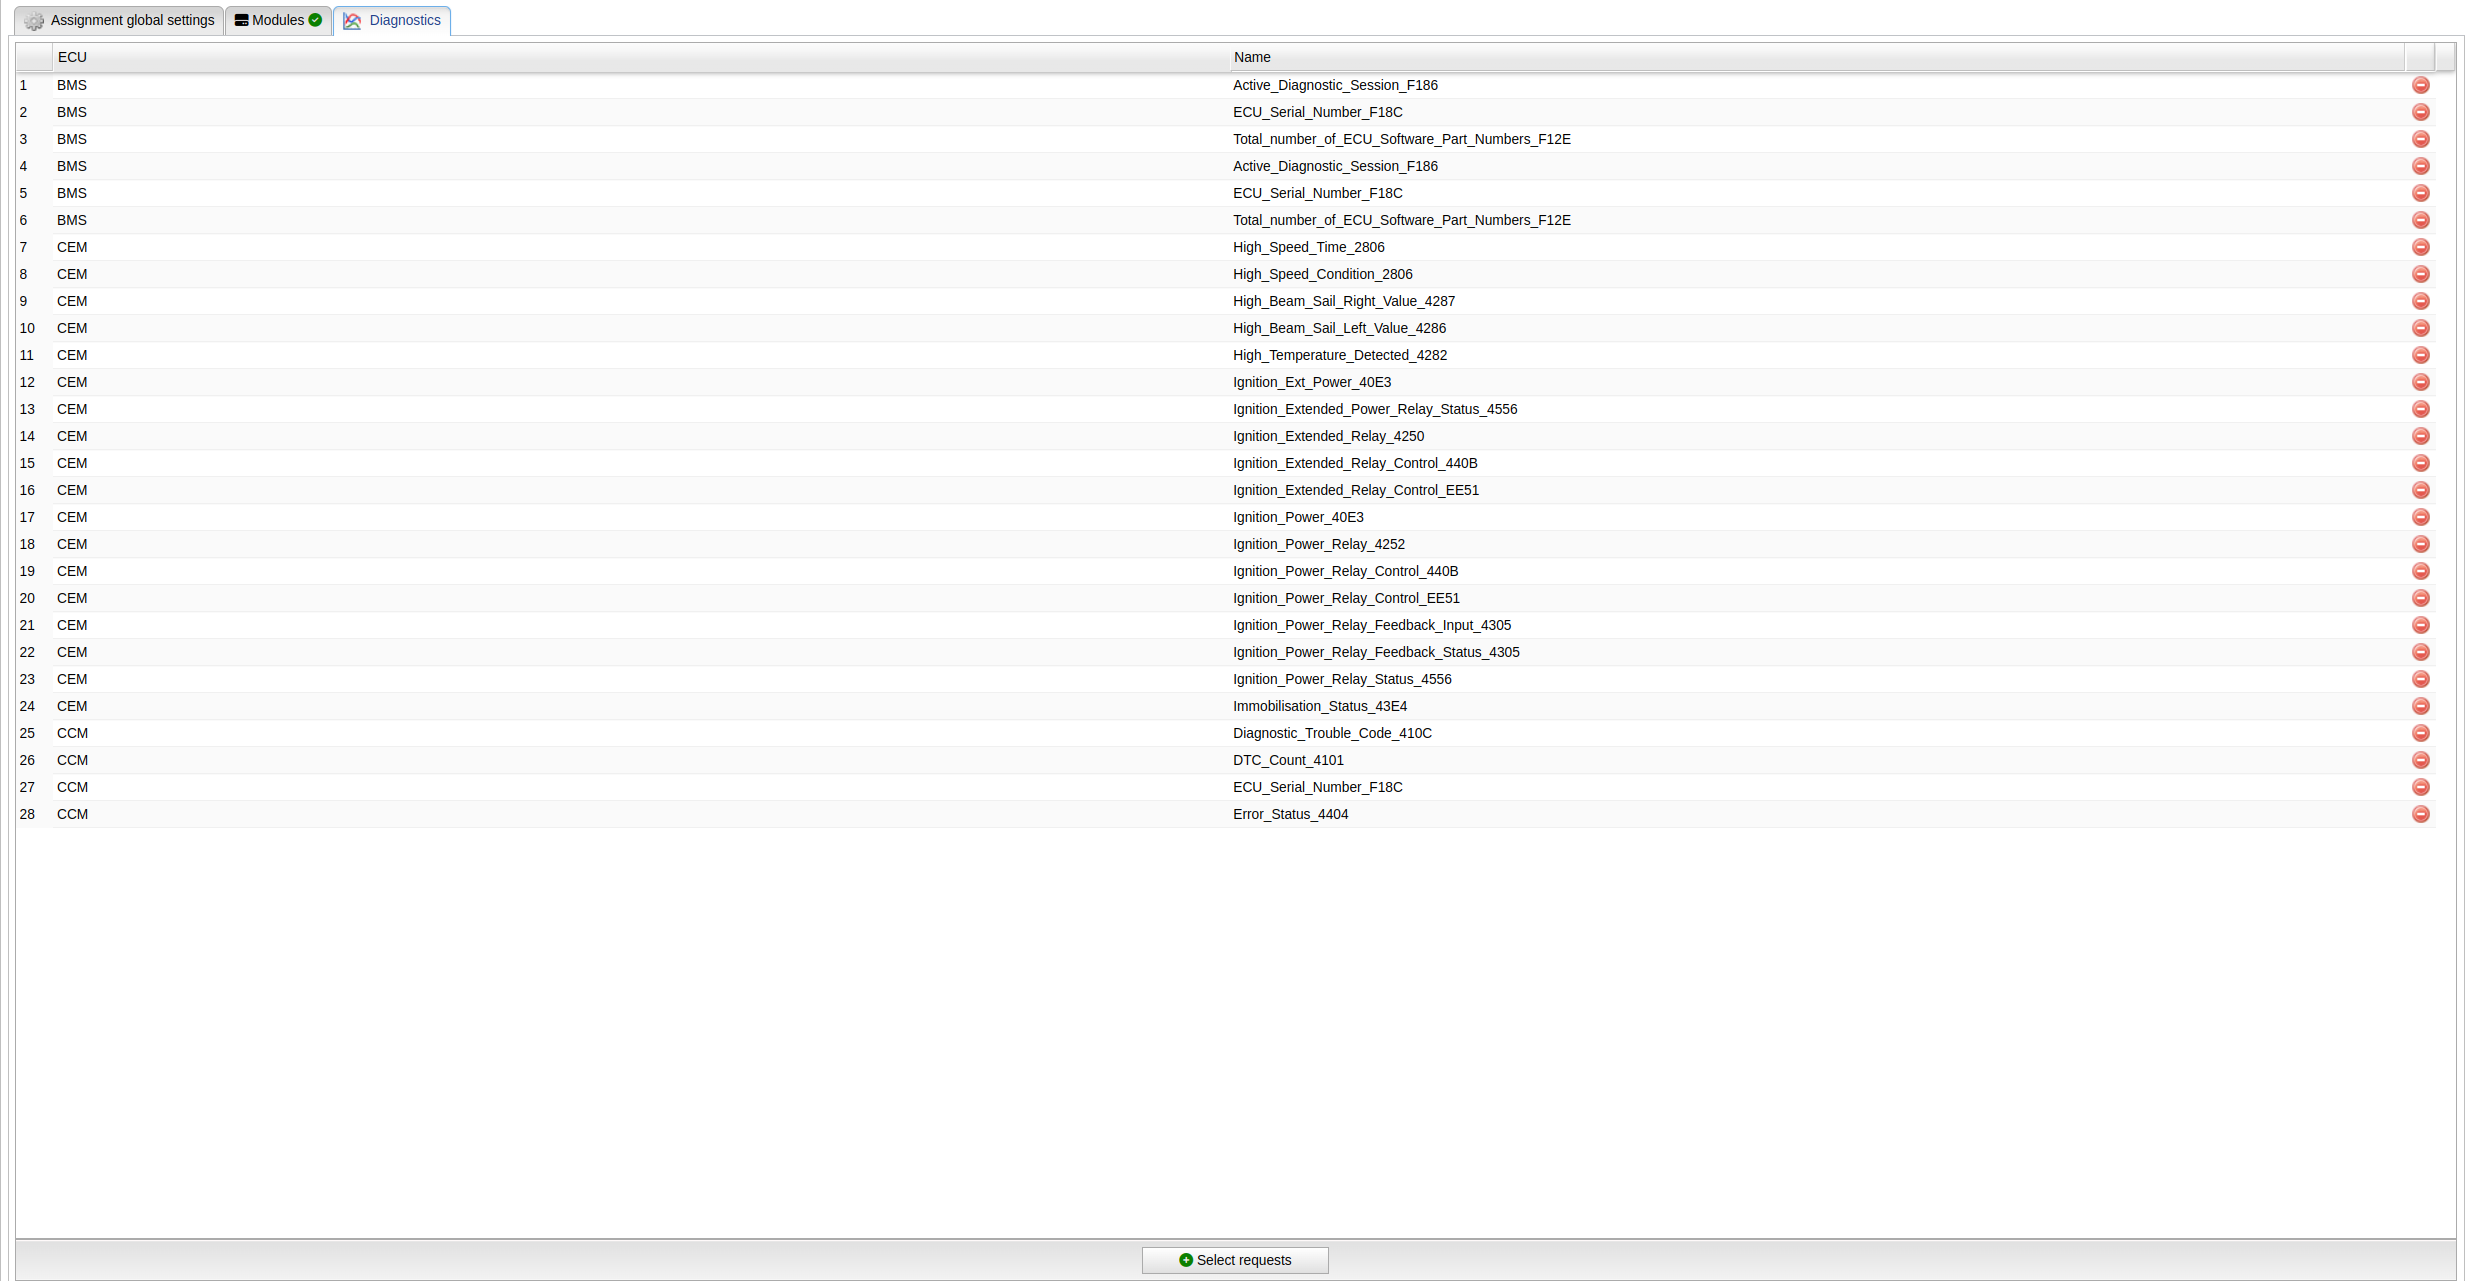Delete row 3 Total_number_of_ECU_Software_Part_Numbers entry
The width and height of the screenshot is (2471, 1281).
tap(2420, 139)
